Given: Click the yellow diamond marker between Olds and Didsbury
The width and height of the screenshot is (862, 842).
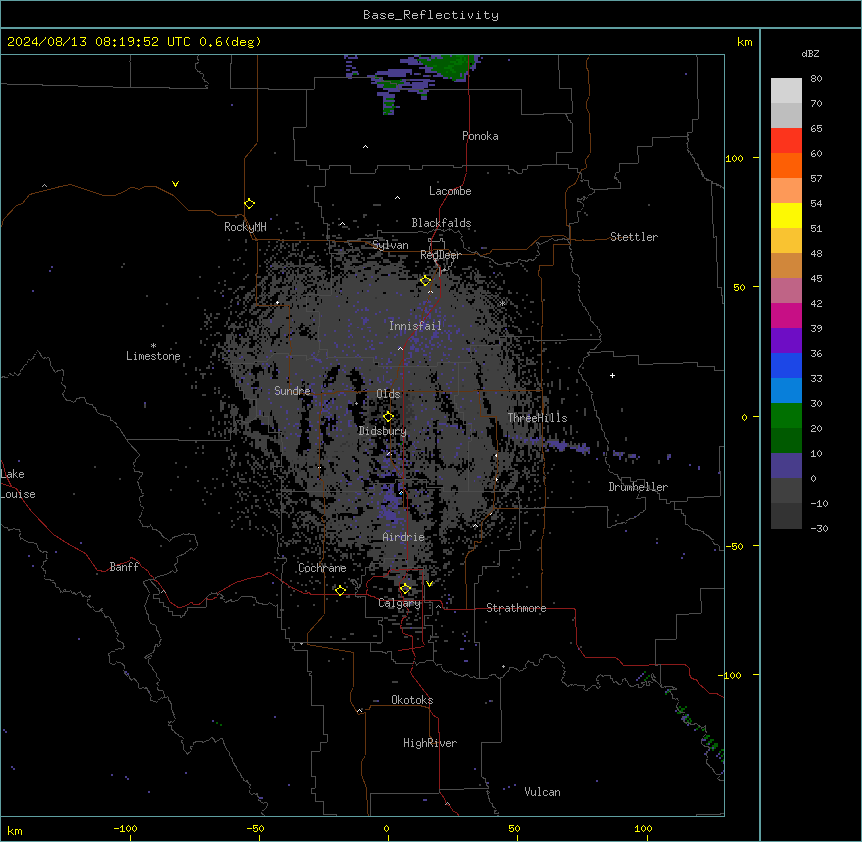Looking at the screenshot, I should click(389, 417).
